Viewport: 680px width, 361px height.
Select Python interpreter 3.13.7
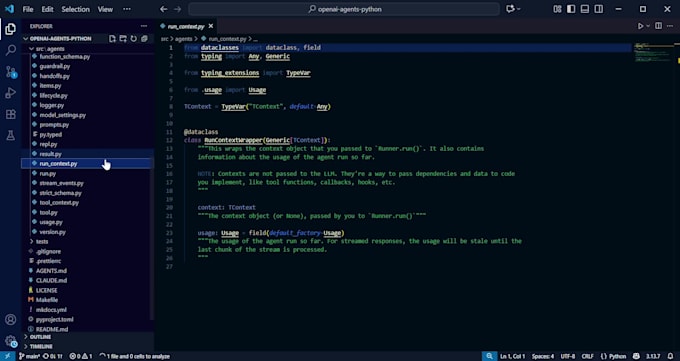click(653, 356)
